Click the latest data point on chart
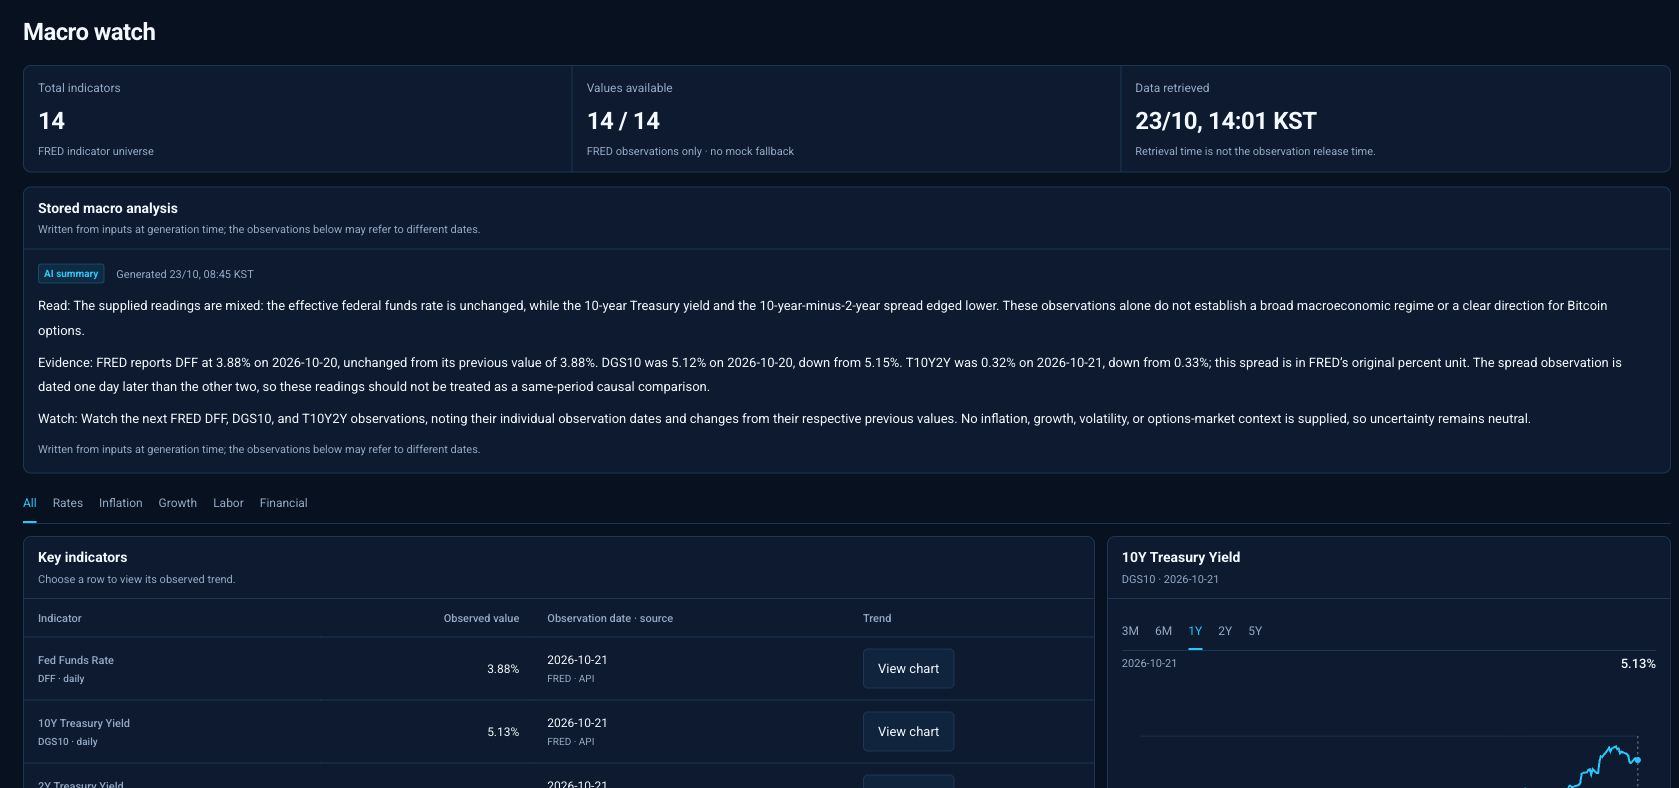Viewport: 1679px width, 788px height. 1637,760
